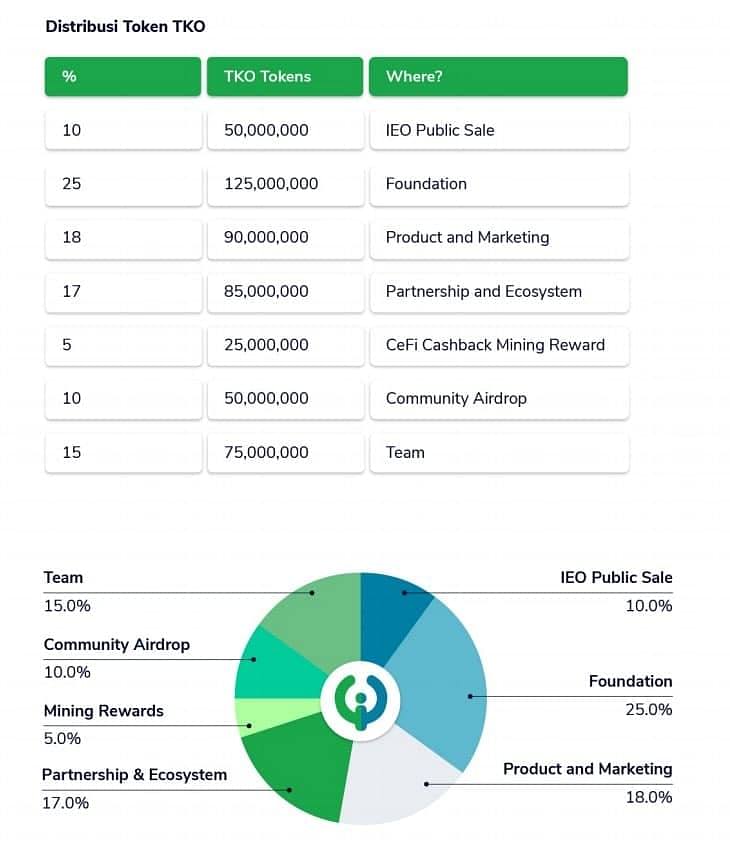Click the 'Where?' column header
Viewport: 730px width, 846px height.
coord(498,77)
